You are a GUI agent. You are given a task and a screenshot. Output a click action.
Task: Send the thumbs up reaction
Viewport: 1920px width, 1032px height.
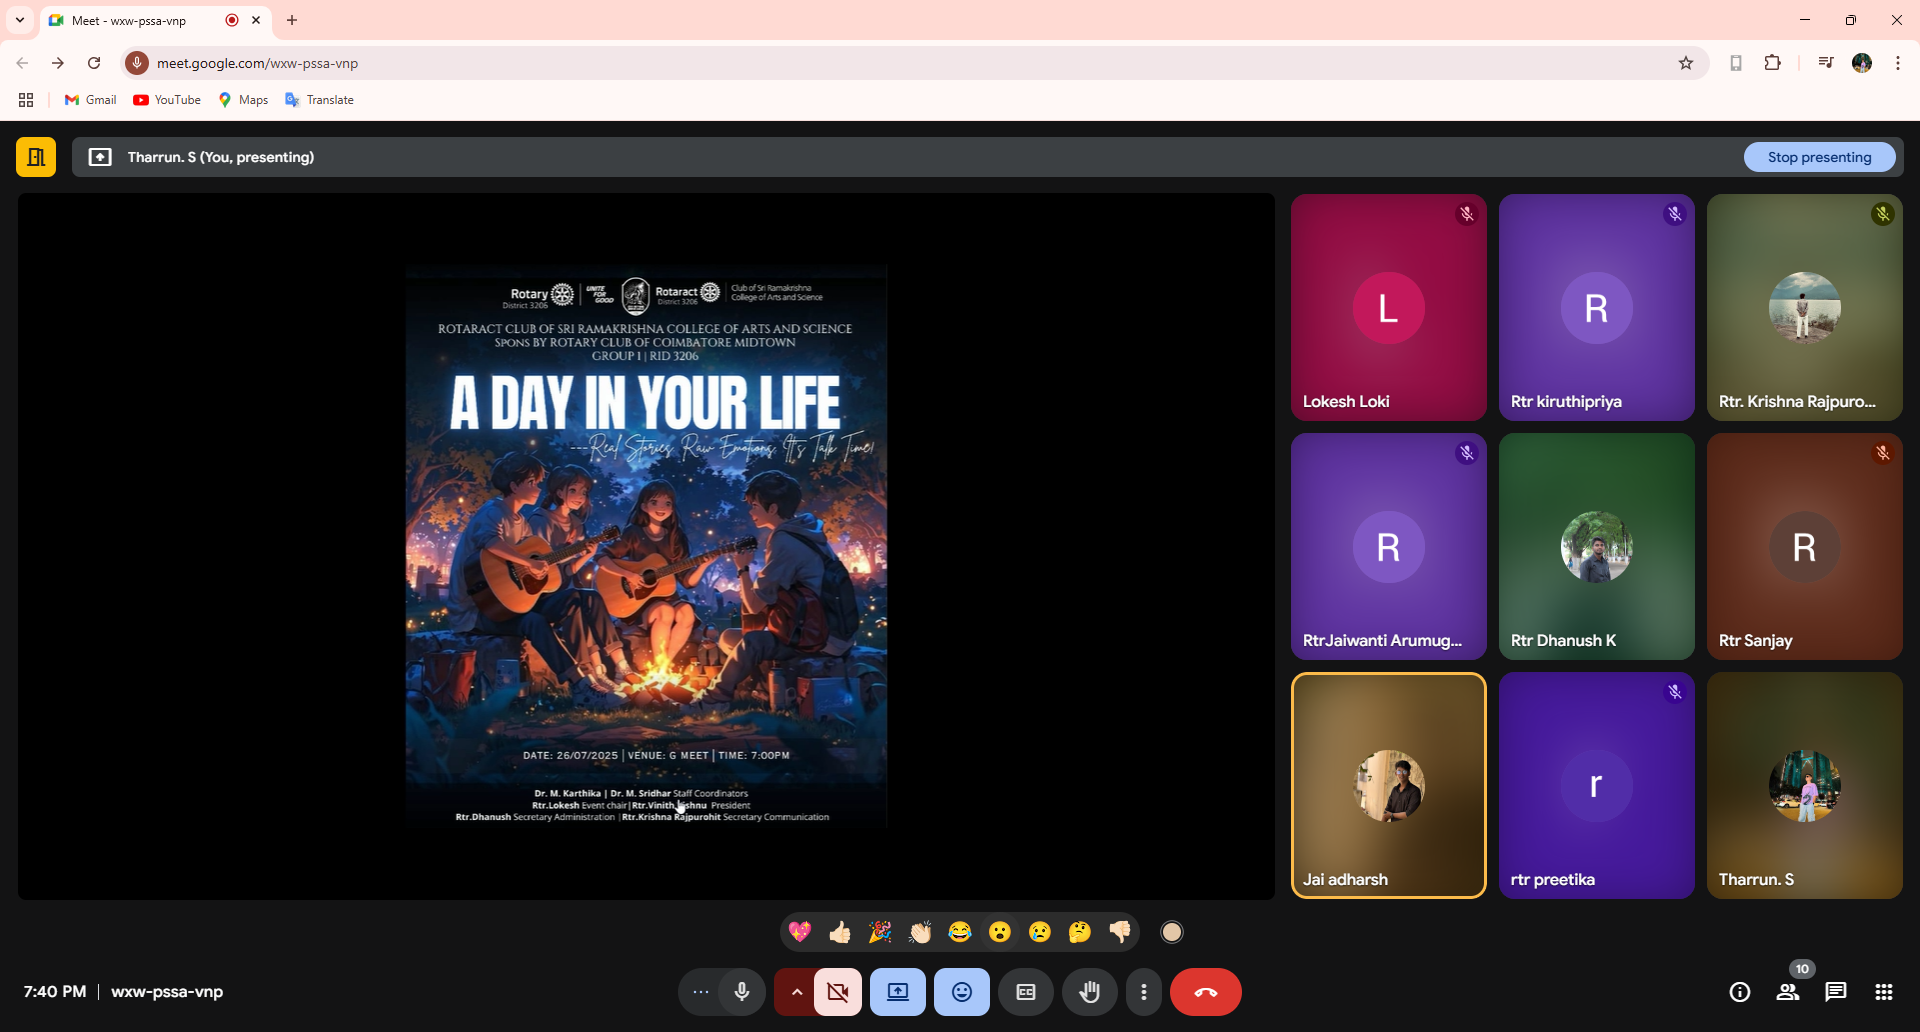840,932
